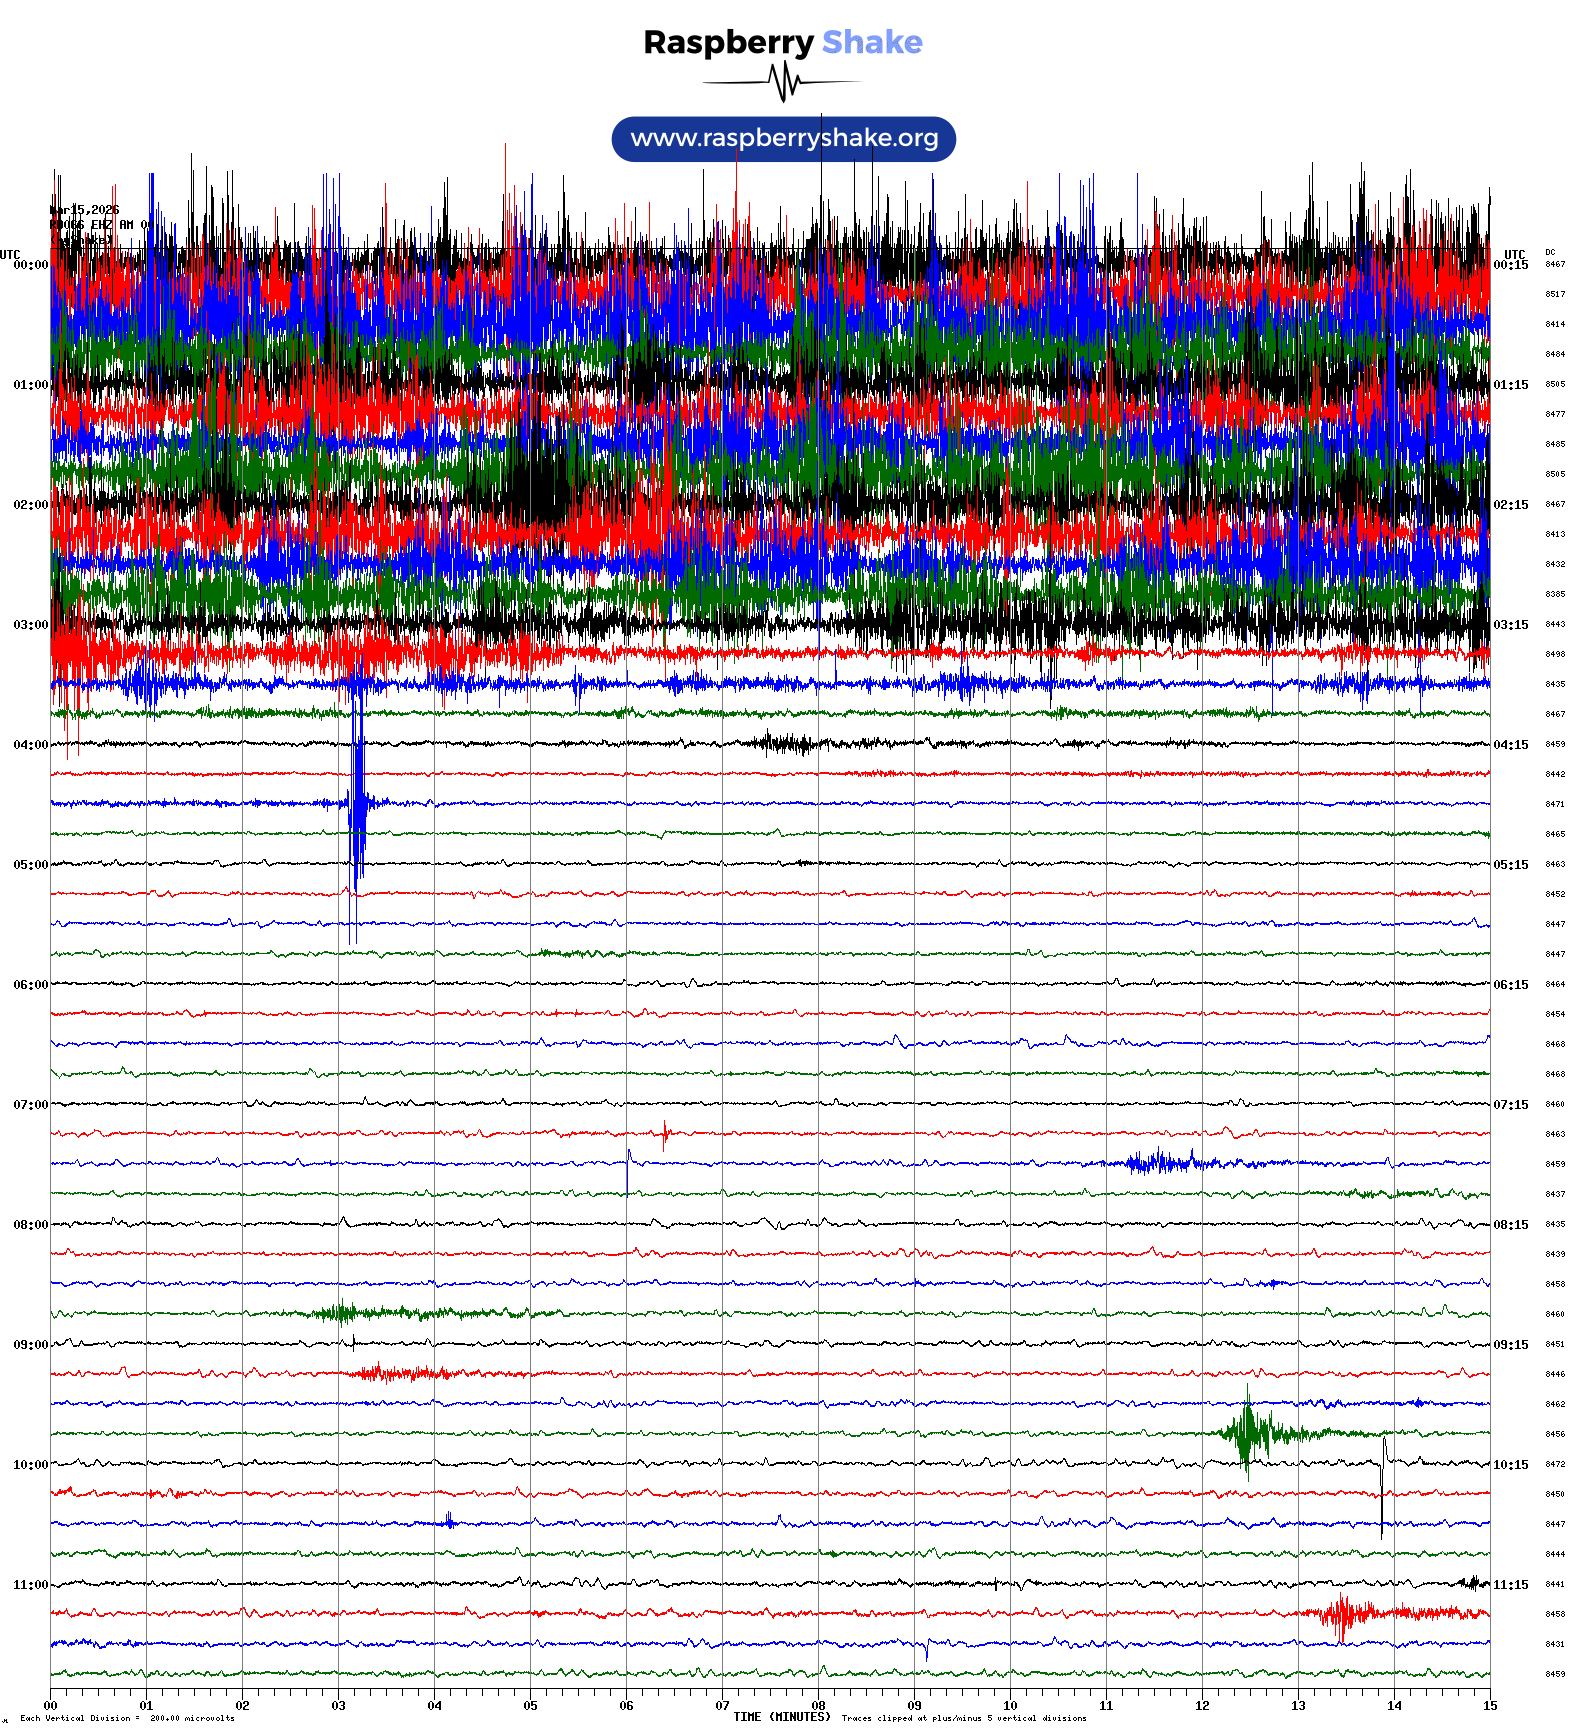Select the 11:00 time label on the left axis
1570x1732 pixels.
click(x=30, y=1585)
